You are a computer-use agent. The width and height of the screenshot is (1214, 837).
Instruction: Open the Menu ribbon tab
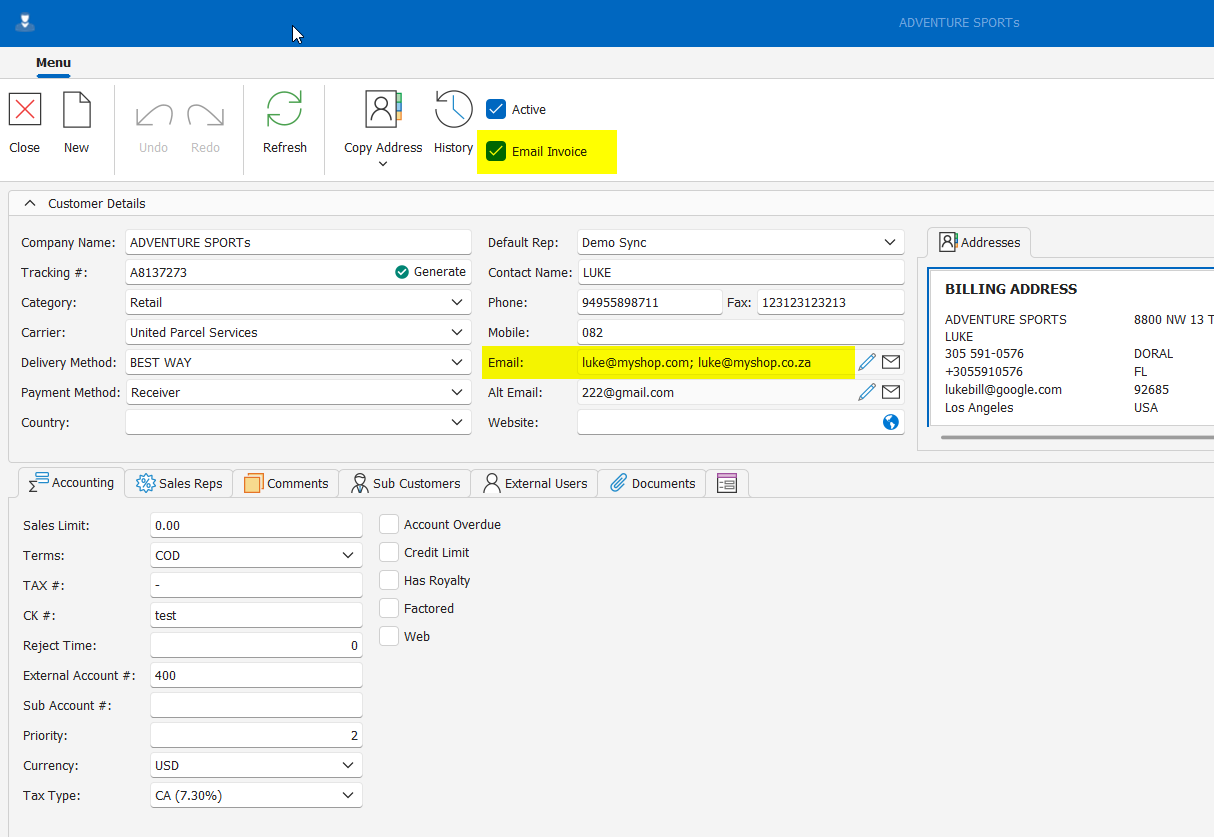click(x=54, y=62)
